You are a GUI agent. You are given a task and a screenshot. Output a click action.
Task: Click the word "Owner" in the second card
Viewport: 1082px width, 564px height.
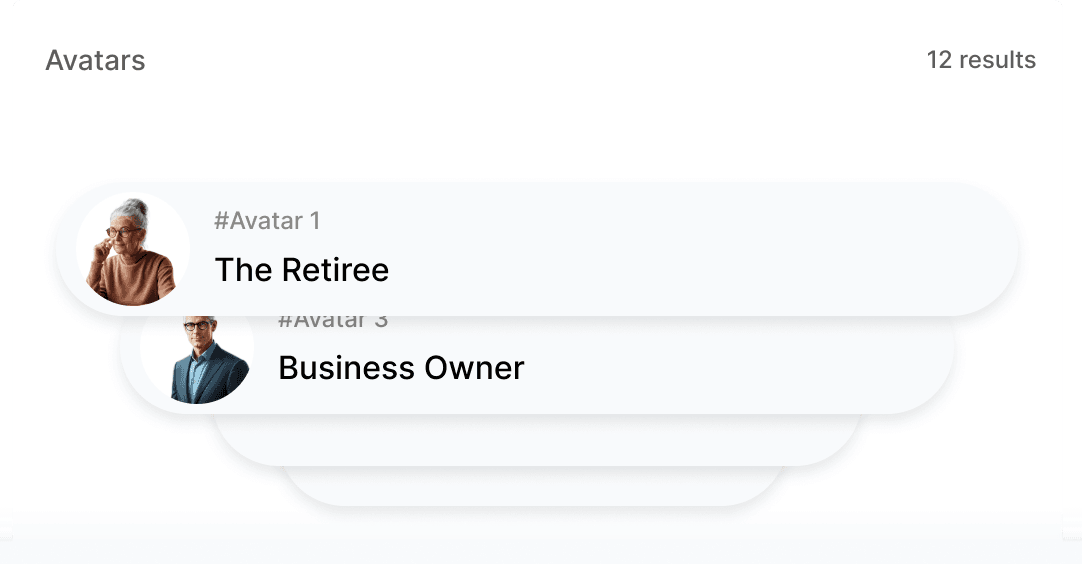coord(474,368)
